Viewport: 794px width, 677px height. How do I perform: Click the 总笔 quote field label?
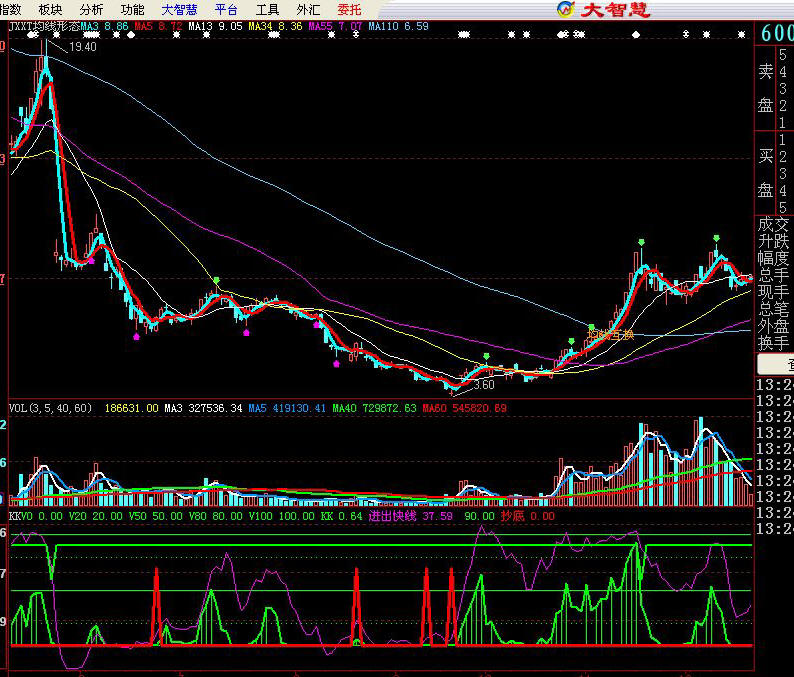click(x=773, y=309)
